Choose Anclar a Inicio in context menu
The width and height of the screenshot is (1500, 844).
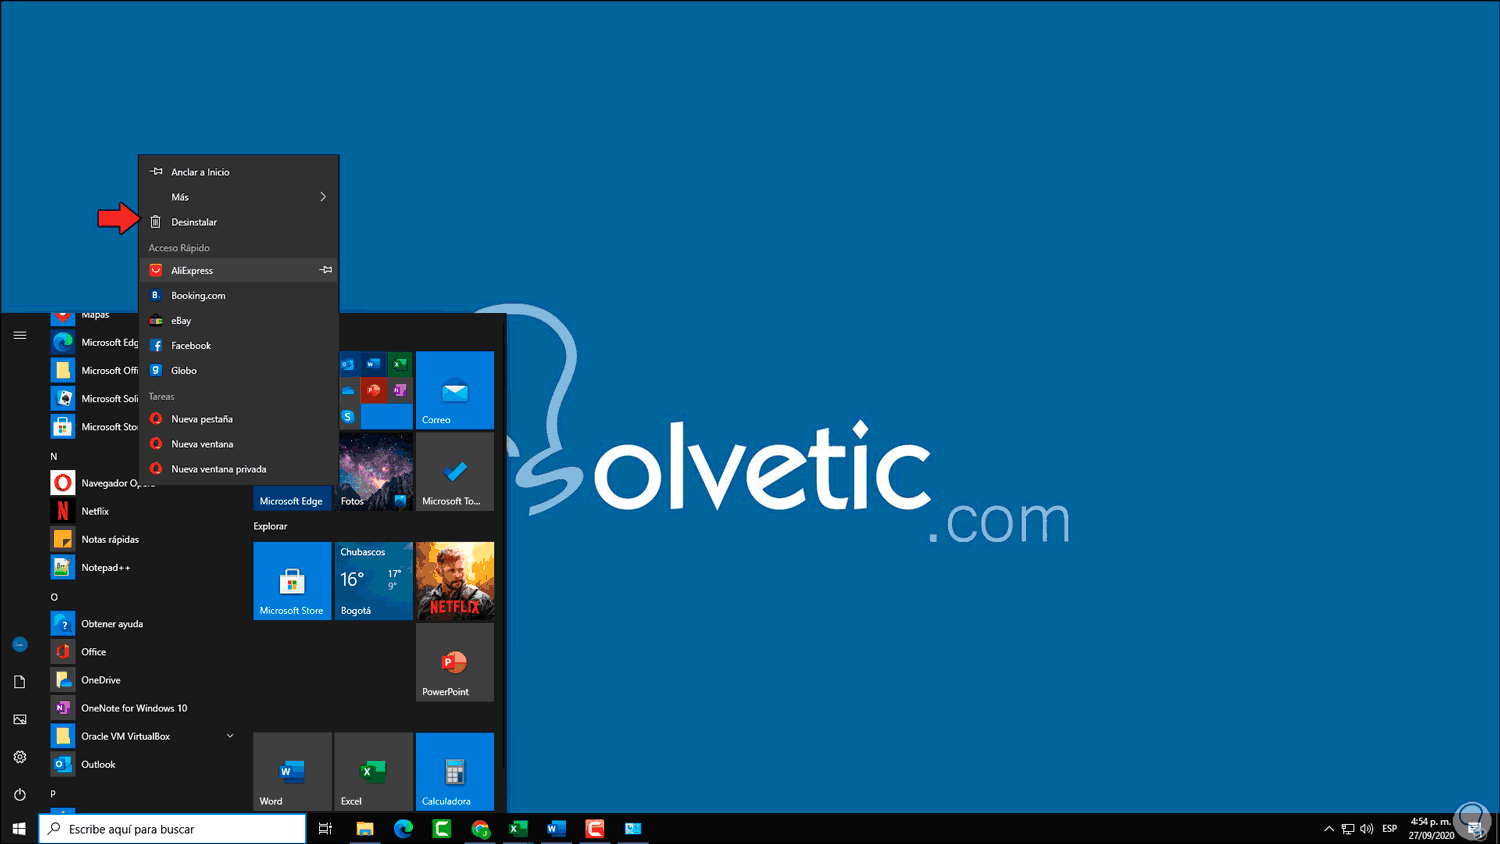click(x=239, y=172)
